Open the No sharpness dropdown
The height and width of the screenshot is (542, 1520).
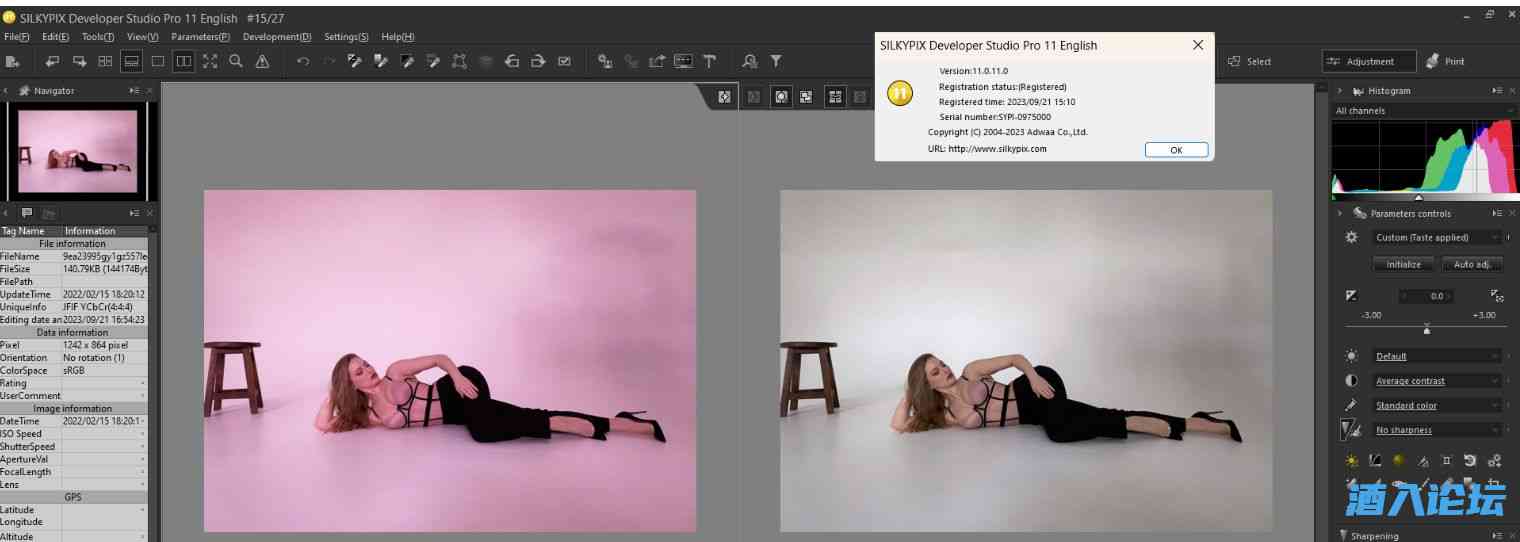pos(1437,430)
